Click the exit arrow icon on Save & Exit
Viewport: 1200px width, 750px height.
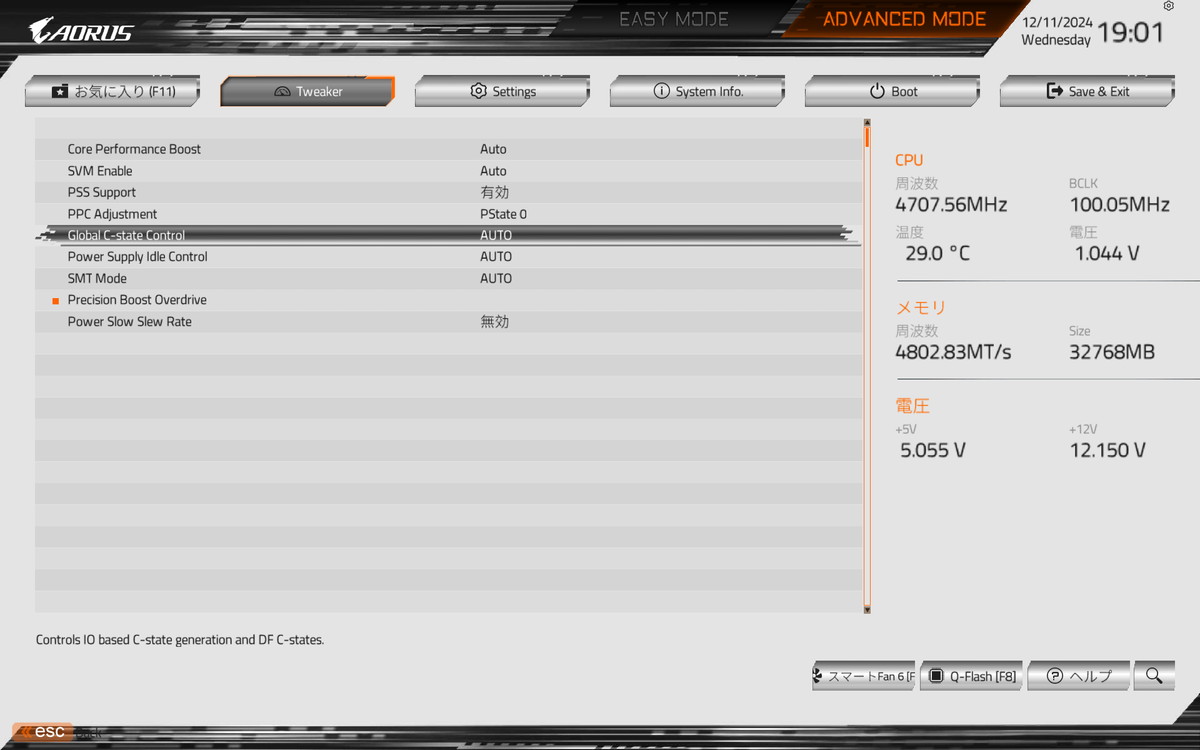(1054, 91)
